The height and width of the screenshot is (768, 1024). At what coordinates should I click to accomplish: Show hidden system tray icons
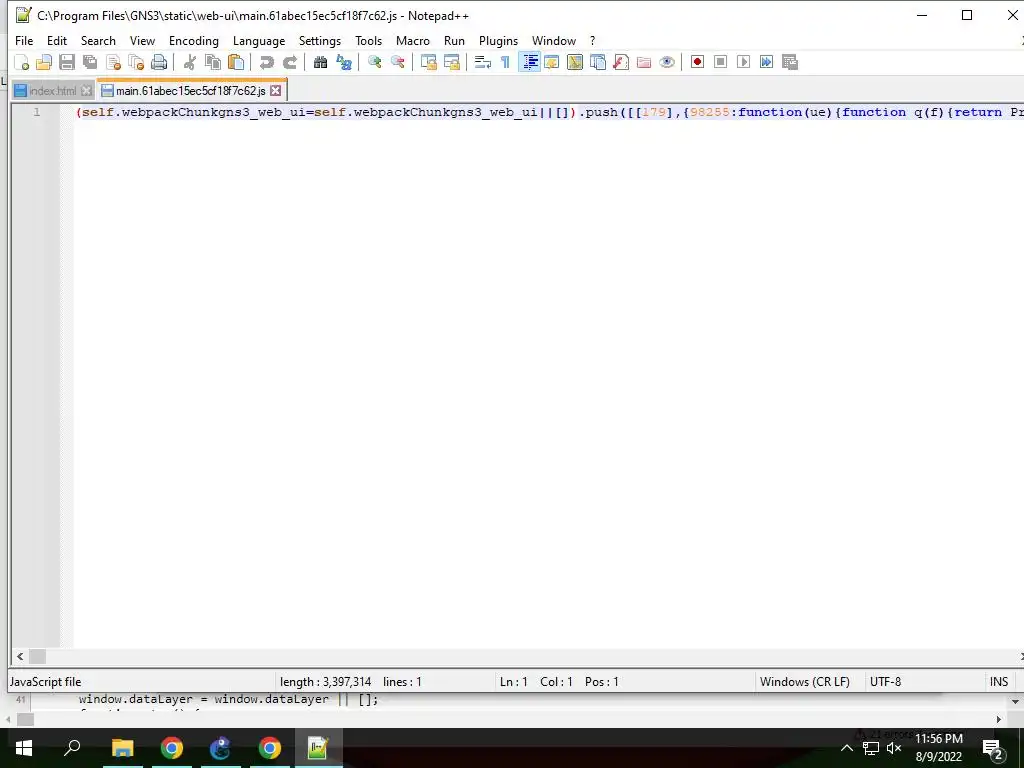point(846,748)
